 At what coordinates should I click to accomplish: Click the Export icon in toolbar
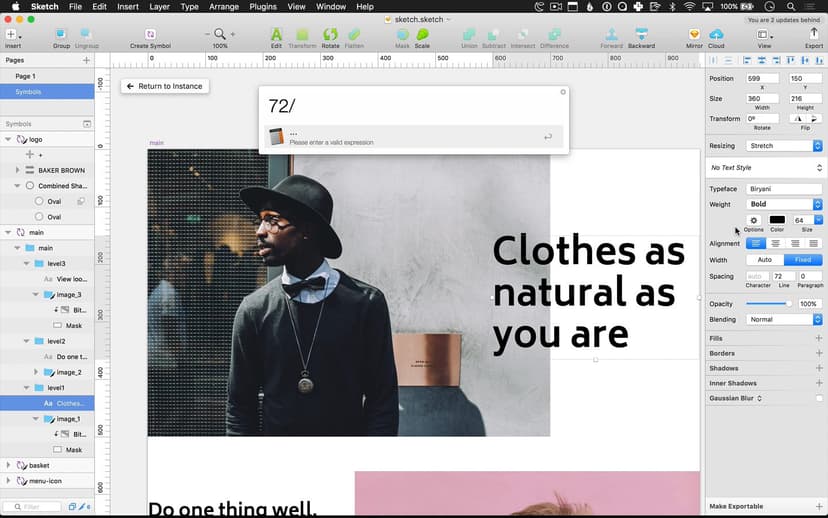coord(813,35)
